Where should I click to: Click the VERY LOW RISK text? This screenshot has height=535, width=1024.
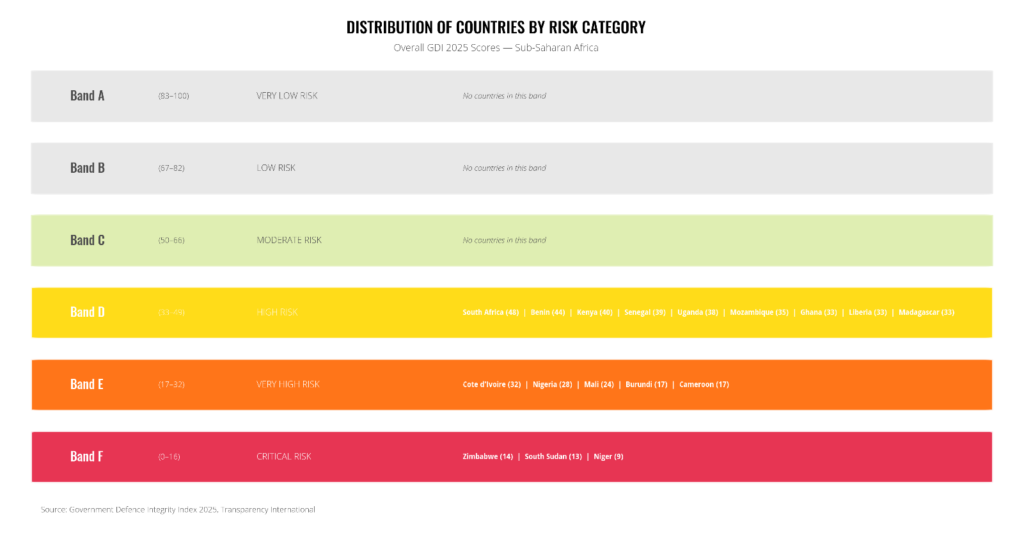click(x=287, y=96)
